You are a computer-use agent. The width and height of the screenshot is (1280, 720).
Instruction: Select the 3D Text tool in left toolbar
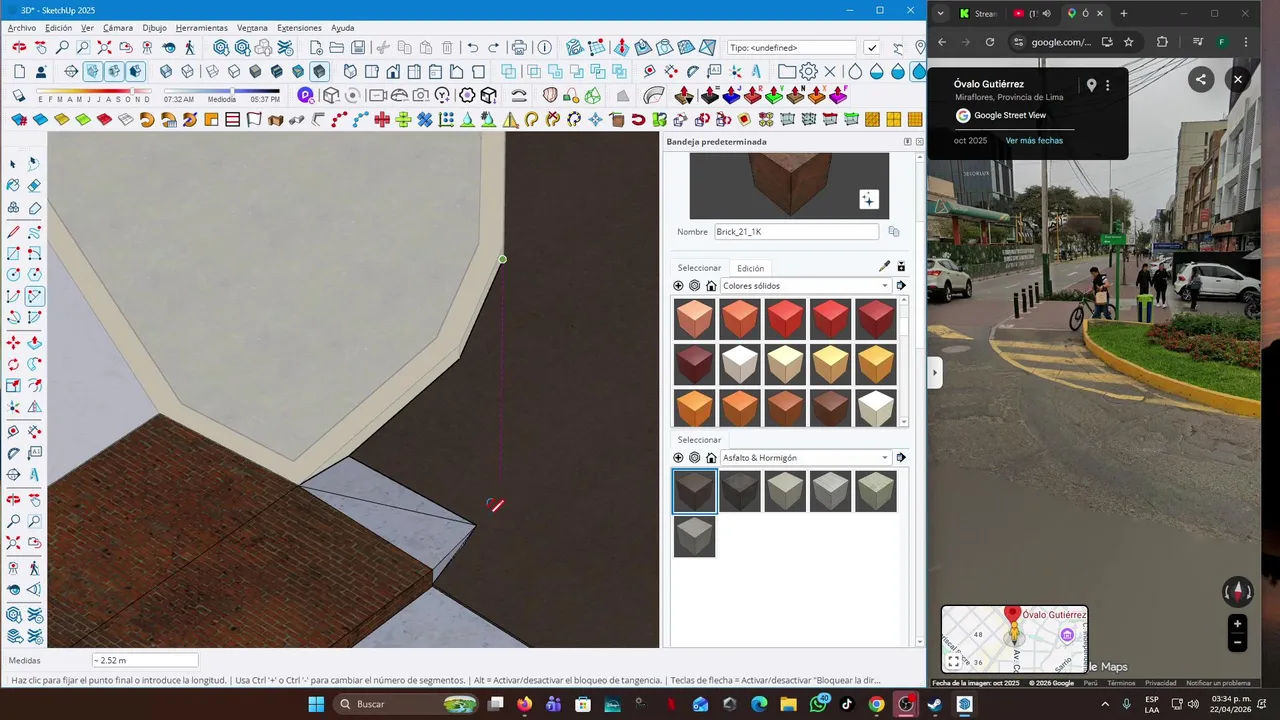(35, 475)
